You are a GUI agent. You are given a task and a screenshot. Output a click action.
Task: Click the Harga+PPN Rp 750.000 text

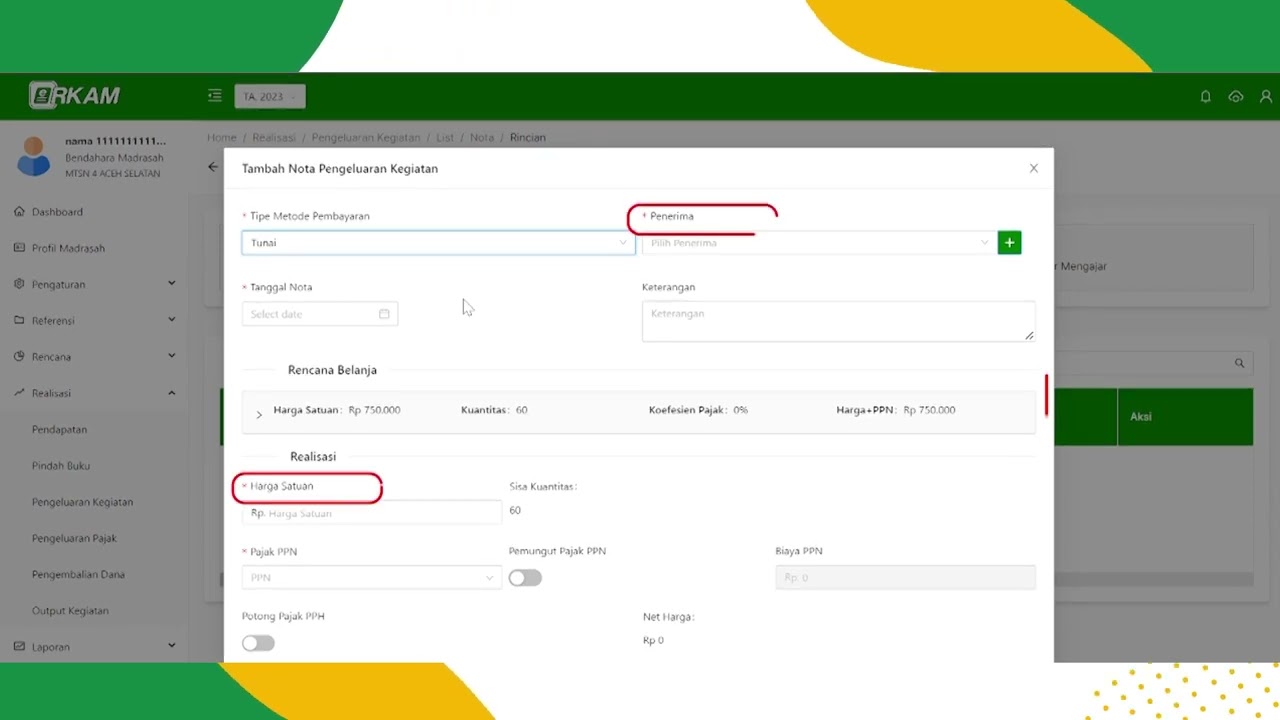pos(896,410)
